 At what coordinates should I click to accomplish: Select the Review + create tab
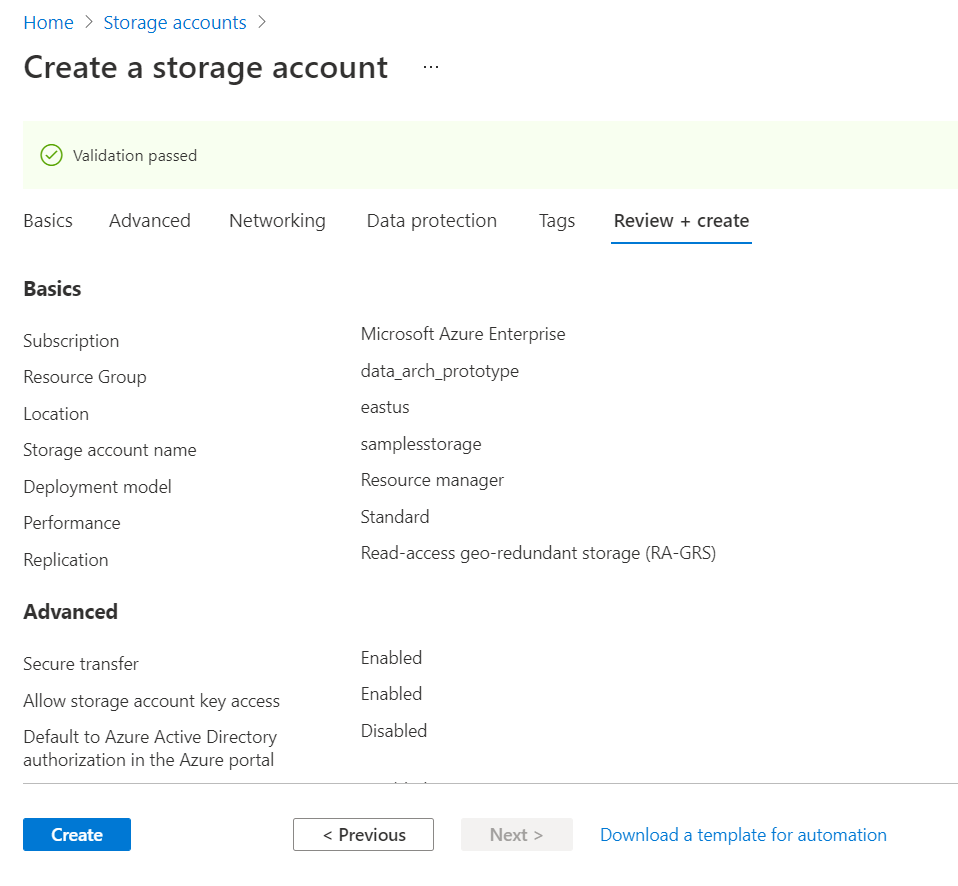pos(681,221)
